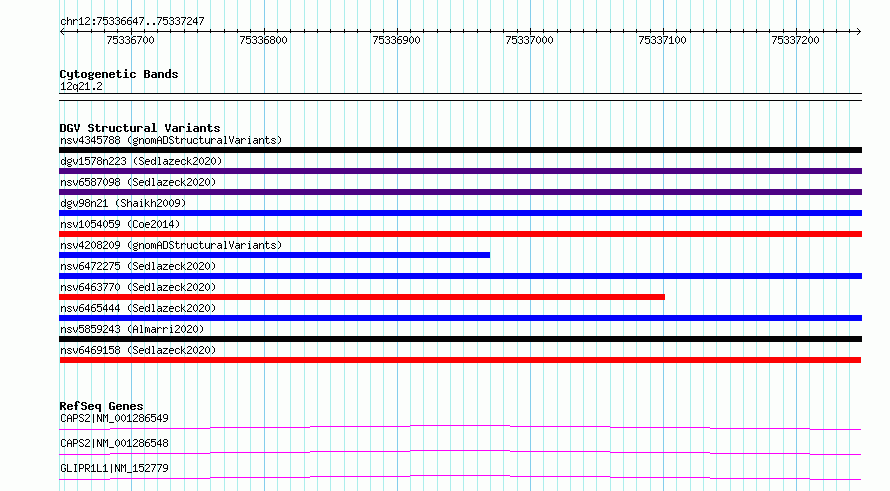The image size is (890, 491).
Task: Click the blue bar below nsv6465444
Action: pyautogui.click(x=460, y=318)
